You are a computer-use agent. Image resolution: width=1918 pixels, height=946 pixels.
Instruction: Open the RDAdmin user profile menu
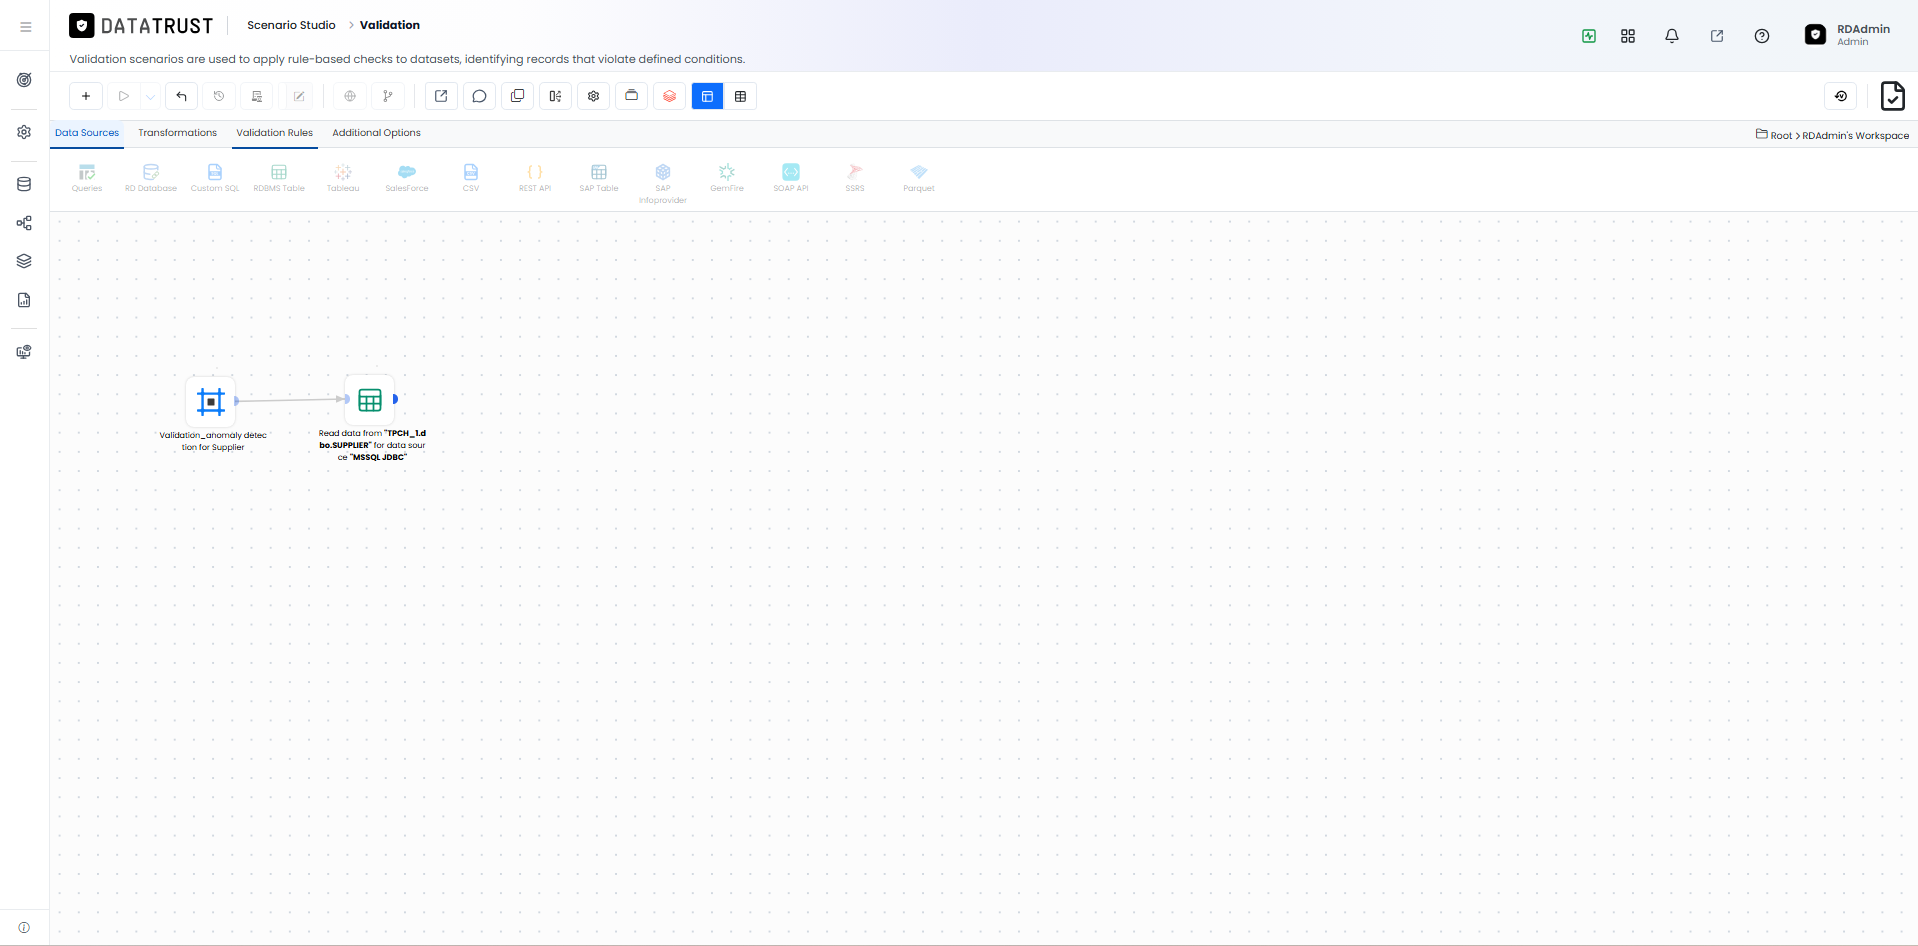tap(1847, 35)
